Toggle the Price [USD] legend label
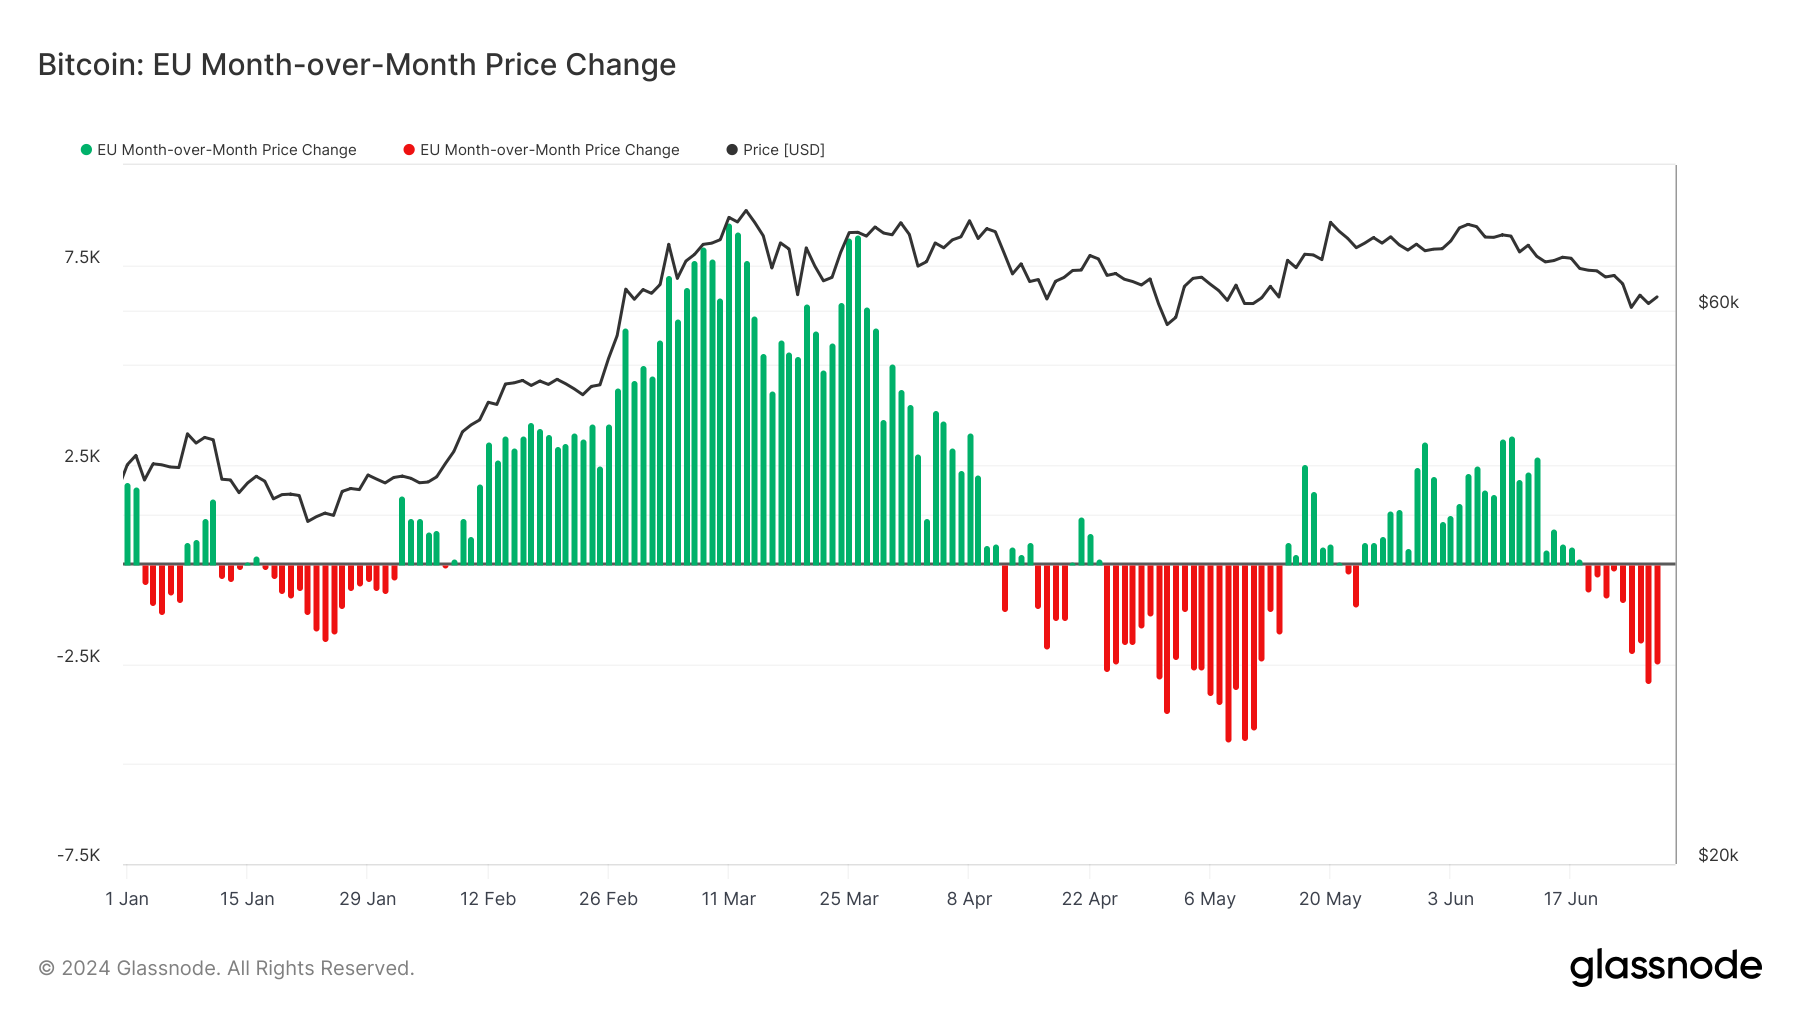Viewport: 1800px width, 1013px height. pyautogui.click(x=783, y=150)
